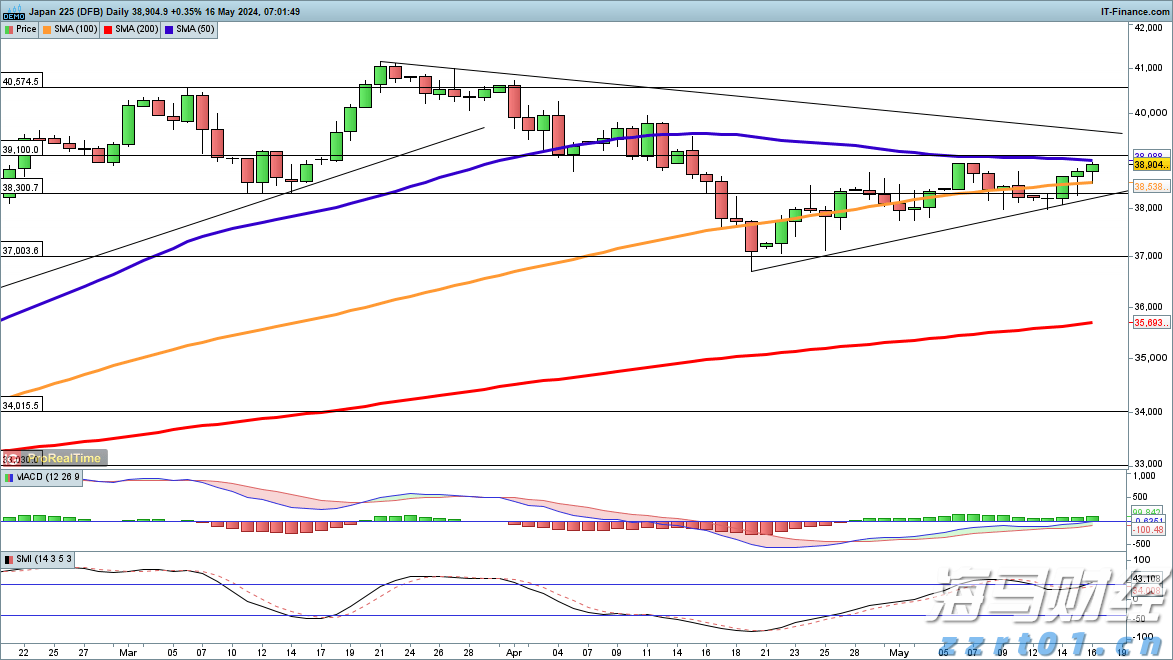The image size is (1173, 660).
Task: Click the 37,003.6 support level label
Action: click(x=21, y=250)
